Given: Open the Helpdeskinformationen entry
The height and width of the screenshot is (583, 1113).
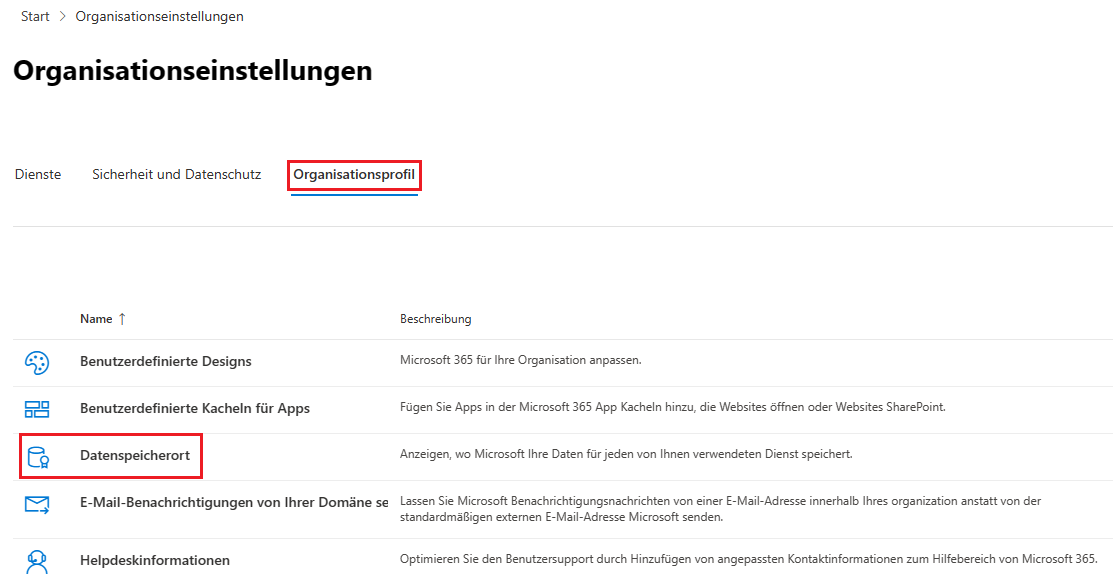Looking at the screenshot, I should click(x=155, y=561).
